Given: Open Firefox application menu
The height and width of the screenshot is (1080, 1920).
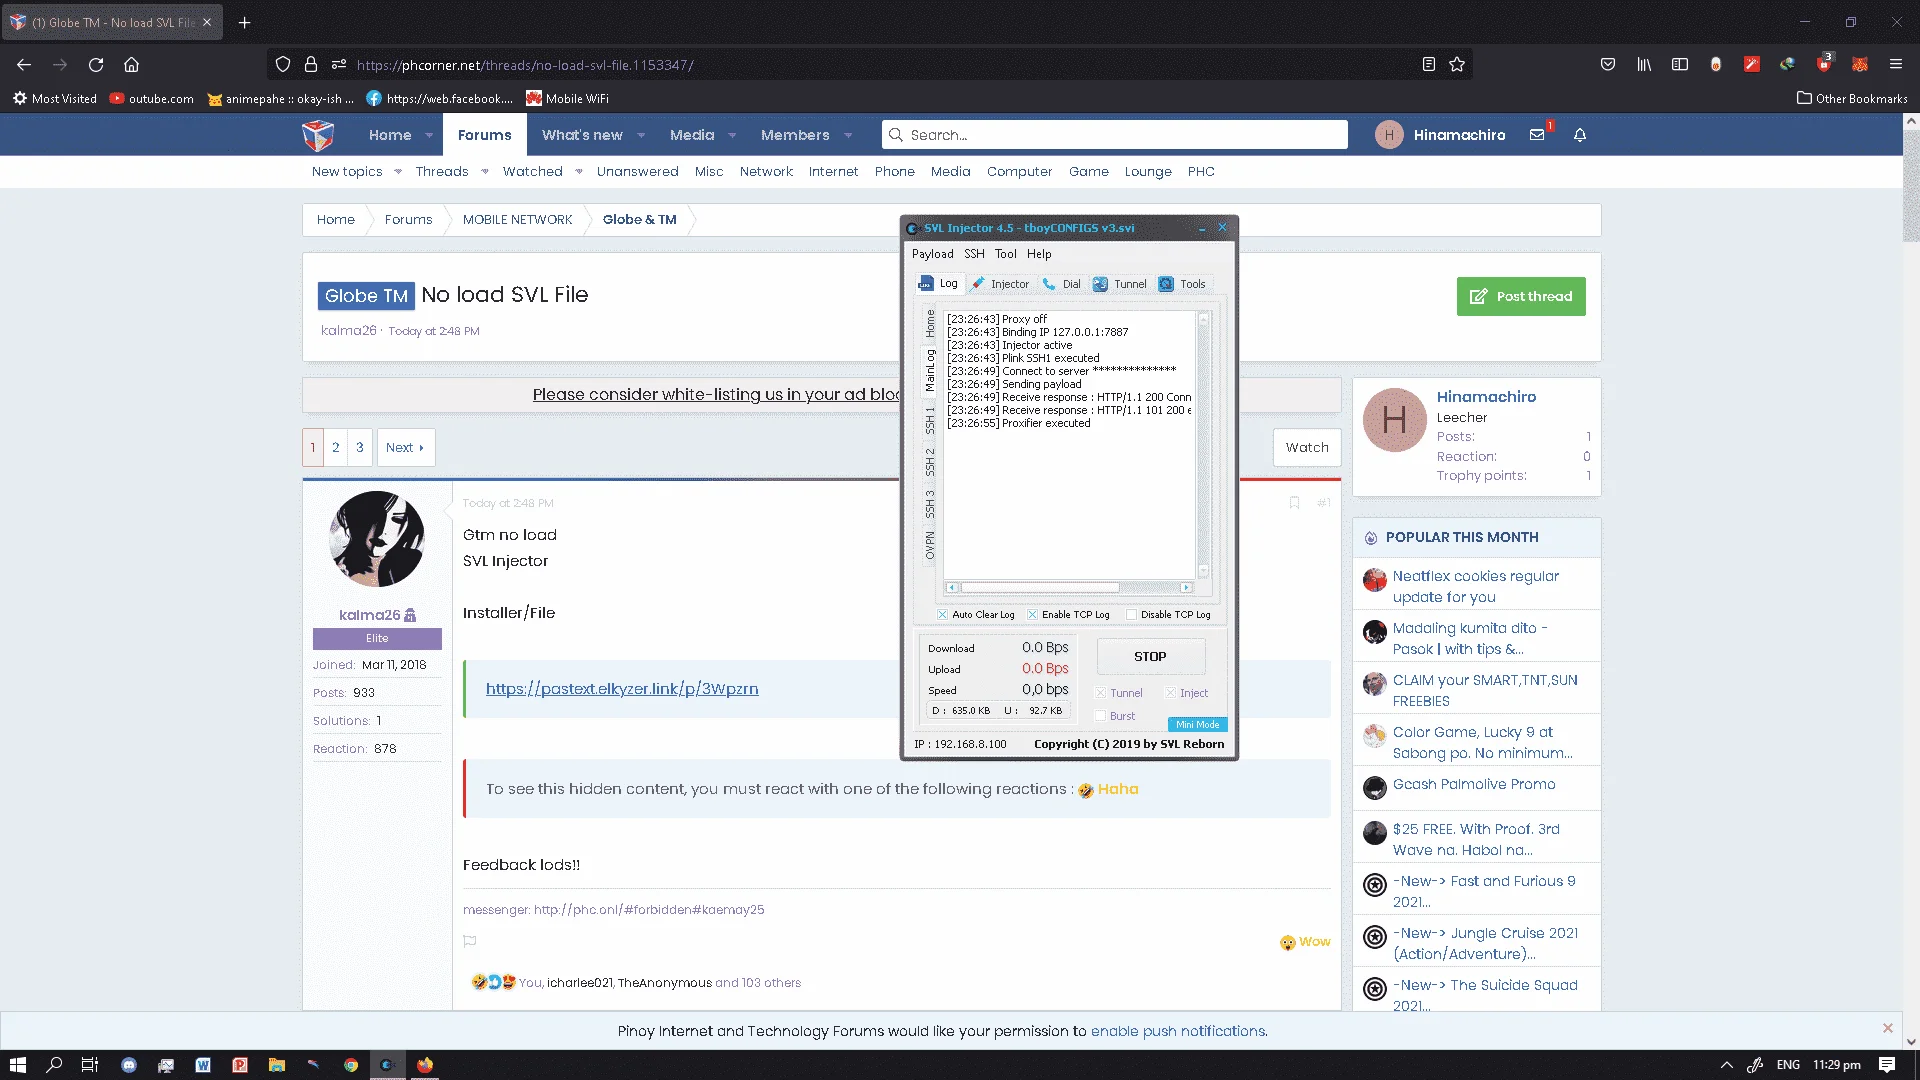Looking at the screenshot, I should coord(1896,65).
